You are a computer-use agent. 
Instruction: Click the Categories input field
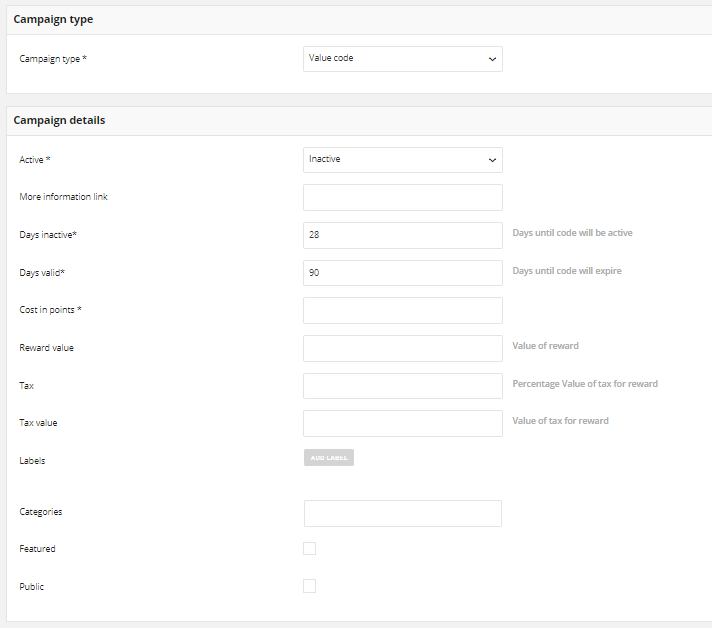point(403,514)
